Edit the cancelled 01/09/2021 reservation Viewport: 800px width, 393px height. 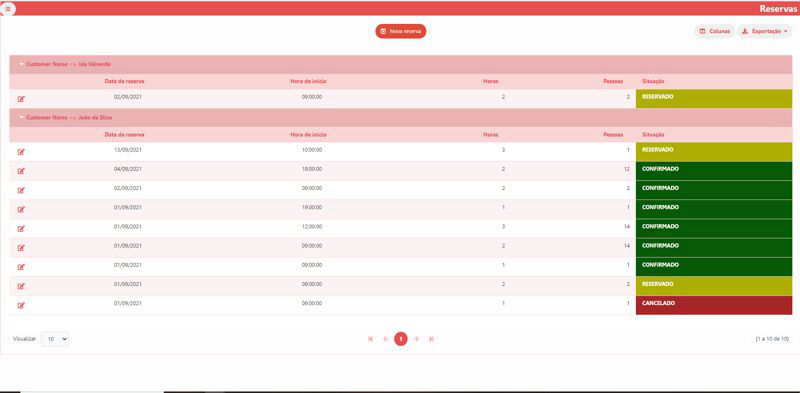(21, 305)
